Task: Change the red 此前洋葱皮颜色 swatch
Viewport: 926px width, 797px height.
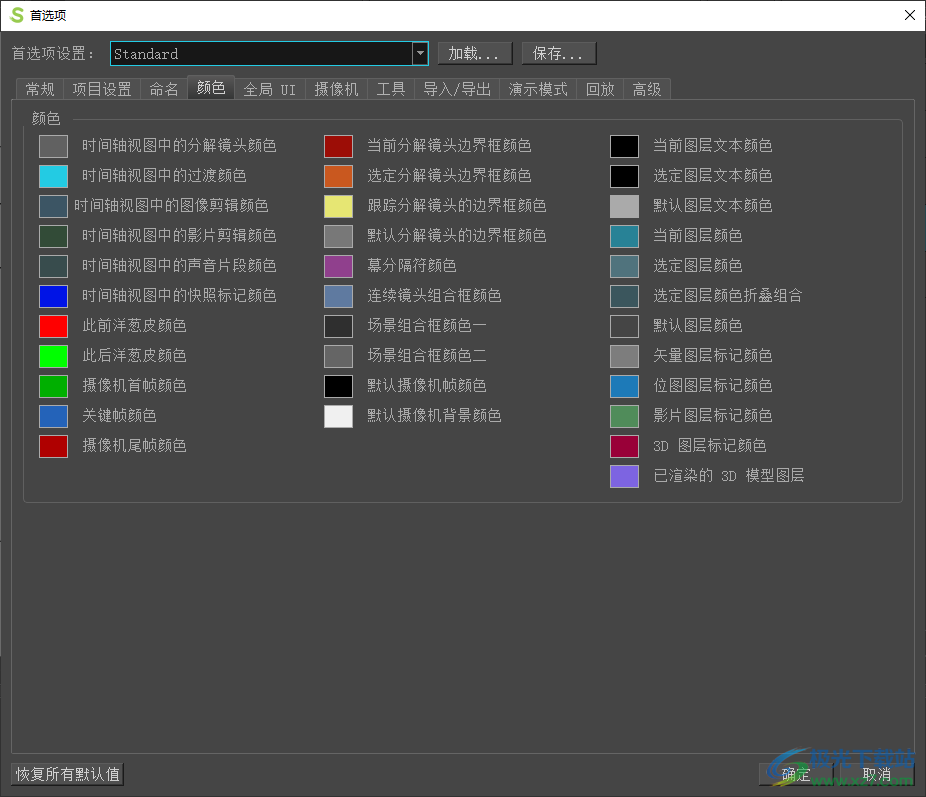Action: click(x=53, y=326)
